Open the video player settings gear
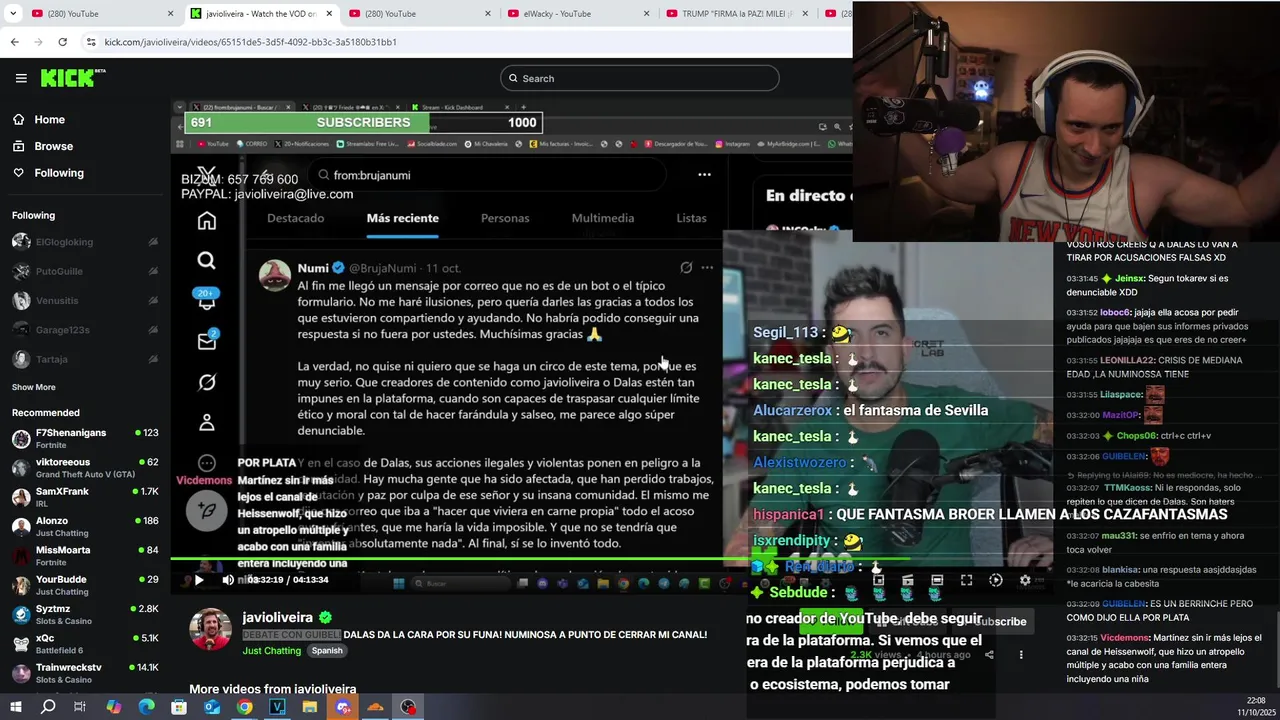This screenshot has width=1280, height=720. point(1025,579)
